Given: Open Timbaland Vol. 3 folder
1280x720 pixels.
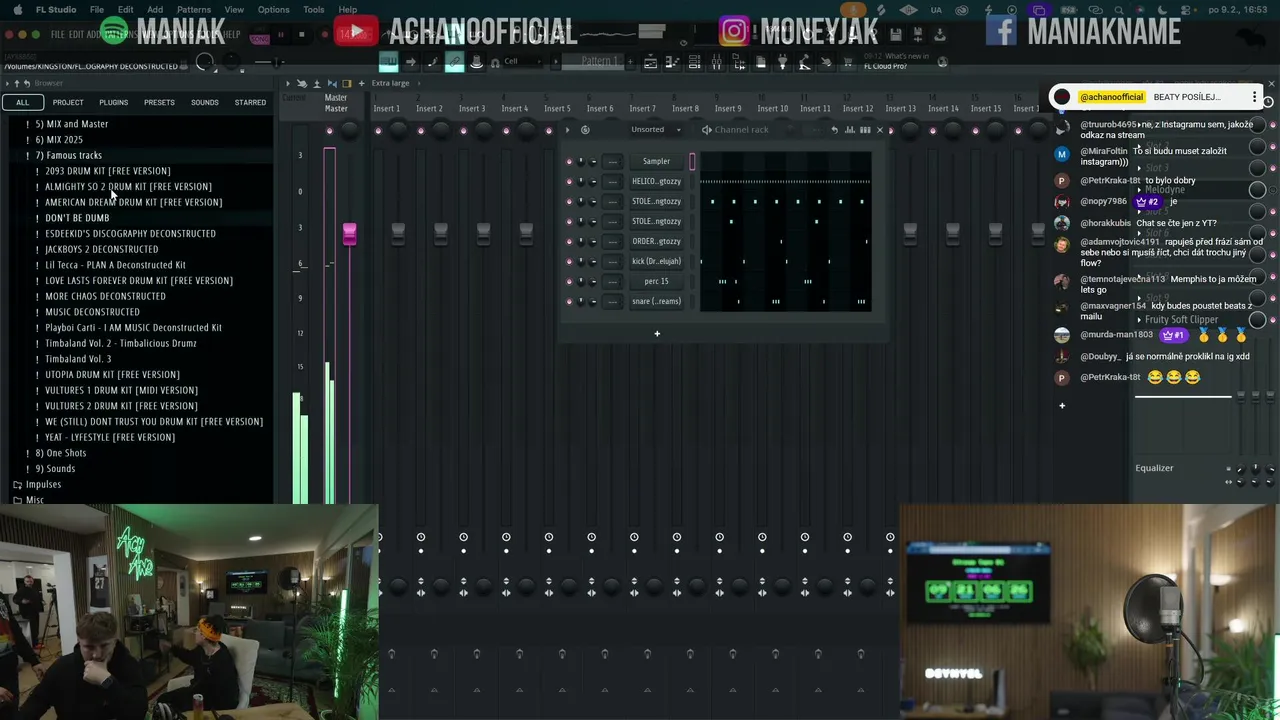Looking at the screenshot, I should (78, 359).
